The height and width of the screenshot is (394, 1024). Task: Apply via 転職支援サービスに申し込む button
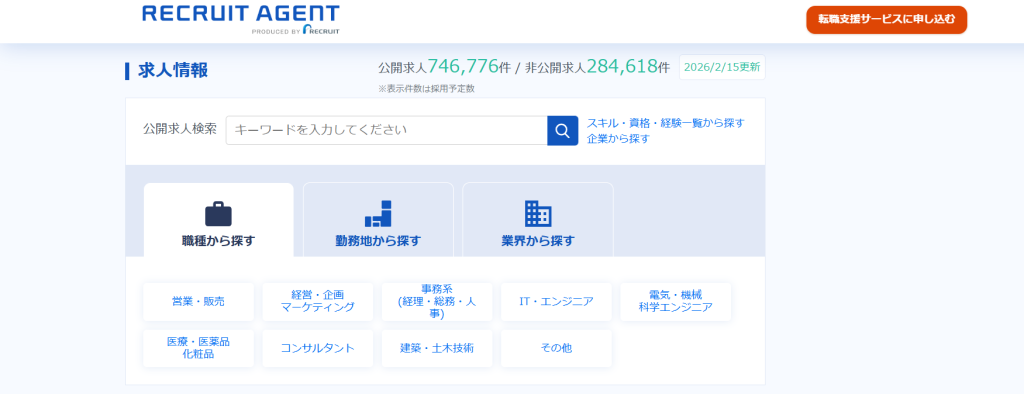[886, 20]
